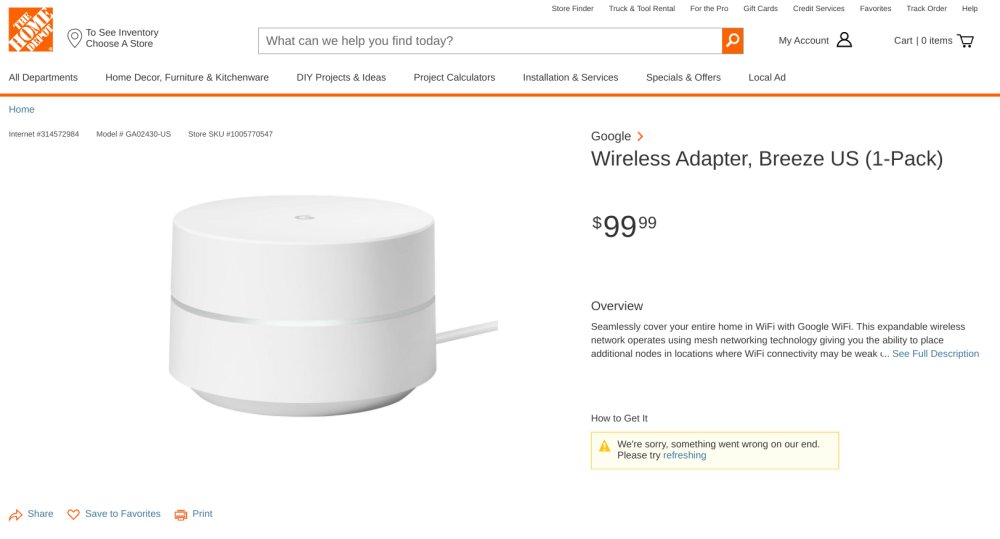Expand the All Departments menu
This screenshot has width=1000, height=539.
pos(43,78)
